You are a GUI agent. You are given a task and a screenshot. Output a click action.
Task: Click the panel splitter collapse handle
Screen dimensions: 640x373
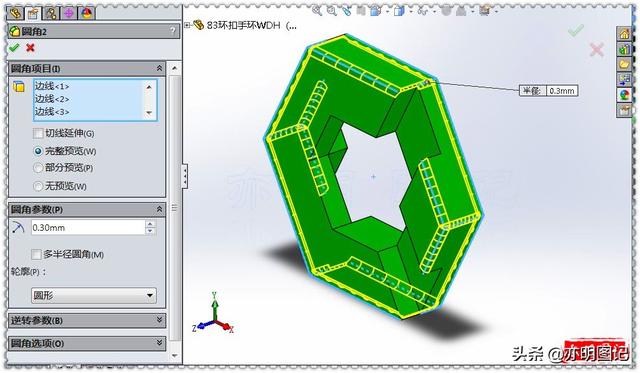(185, 176)
